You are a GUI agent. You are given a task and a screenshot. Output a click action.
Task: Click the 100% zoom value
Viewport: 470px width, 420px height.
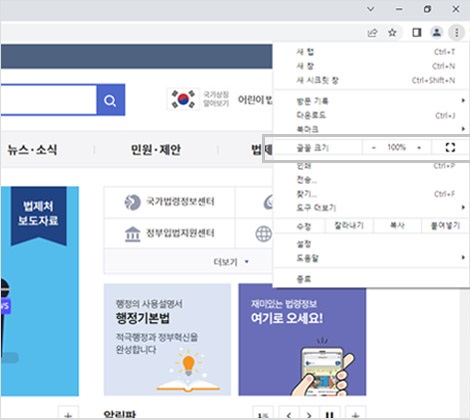(396, 147)
